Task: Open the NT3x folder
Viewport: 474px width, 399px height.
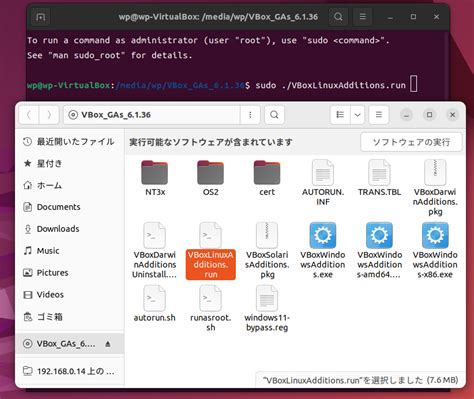Action: pos(155,178)
